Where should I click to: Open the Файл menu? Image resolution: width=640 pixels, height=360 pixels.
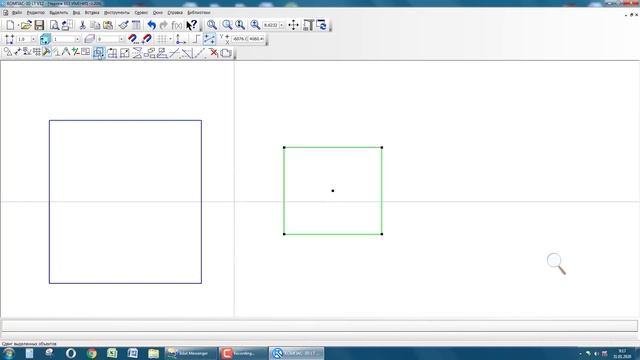click(17, 13)
